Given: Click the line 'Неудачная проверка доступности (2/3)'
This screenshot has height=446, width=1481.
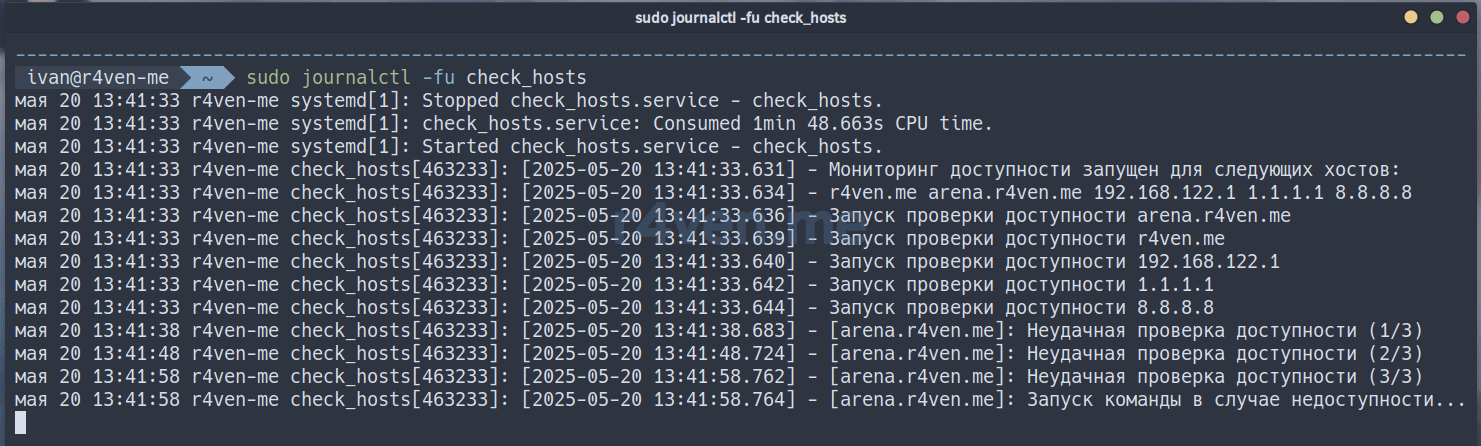Looking at the screenshot, I should (x=1225, y=353).
